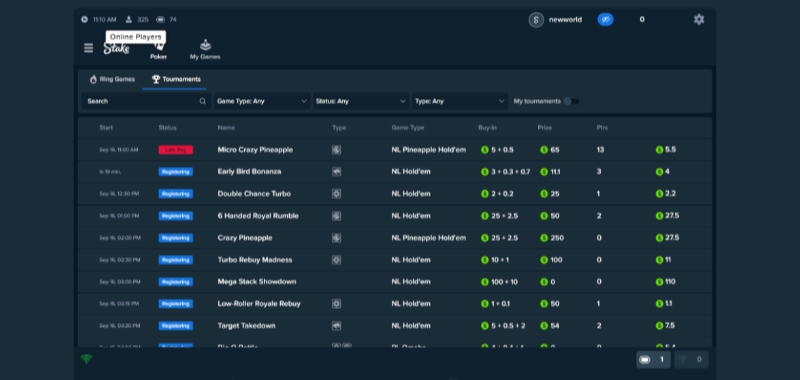800x380 pixels.
Task: Sort by the Start column header
Action: click(106, 128)
